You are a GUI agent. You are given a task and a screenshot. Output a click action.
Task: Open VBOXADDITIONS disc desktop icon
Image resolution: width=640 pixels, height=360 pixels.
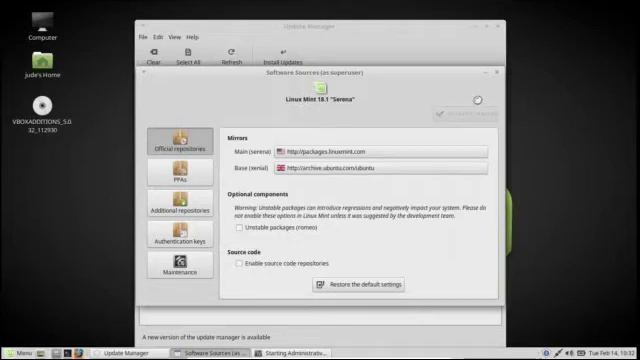(42, 115)
